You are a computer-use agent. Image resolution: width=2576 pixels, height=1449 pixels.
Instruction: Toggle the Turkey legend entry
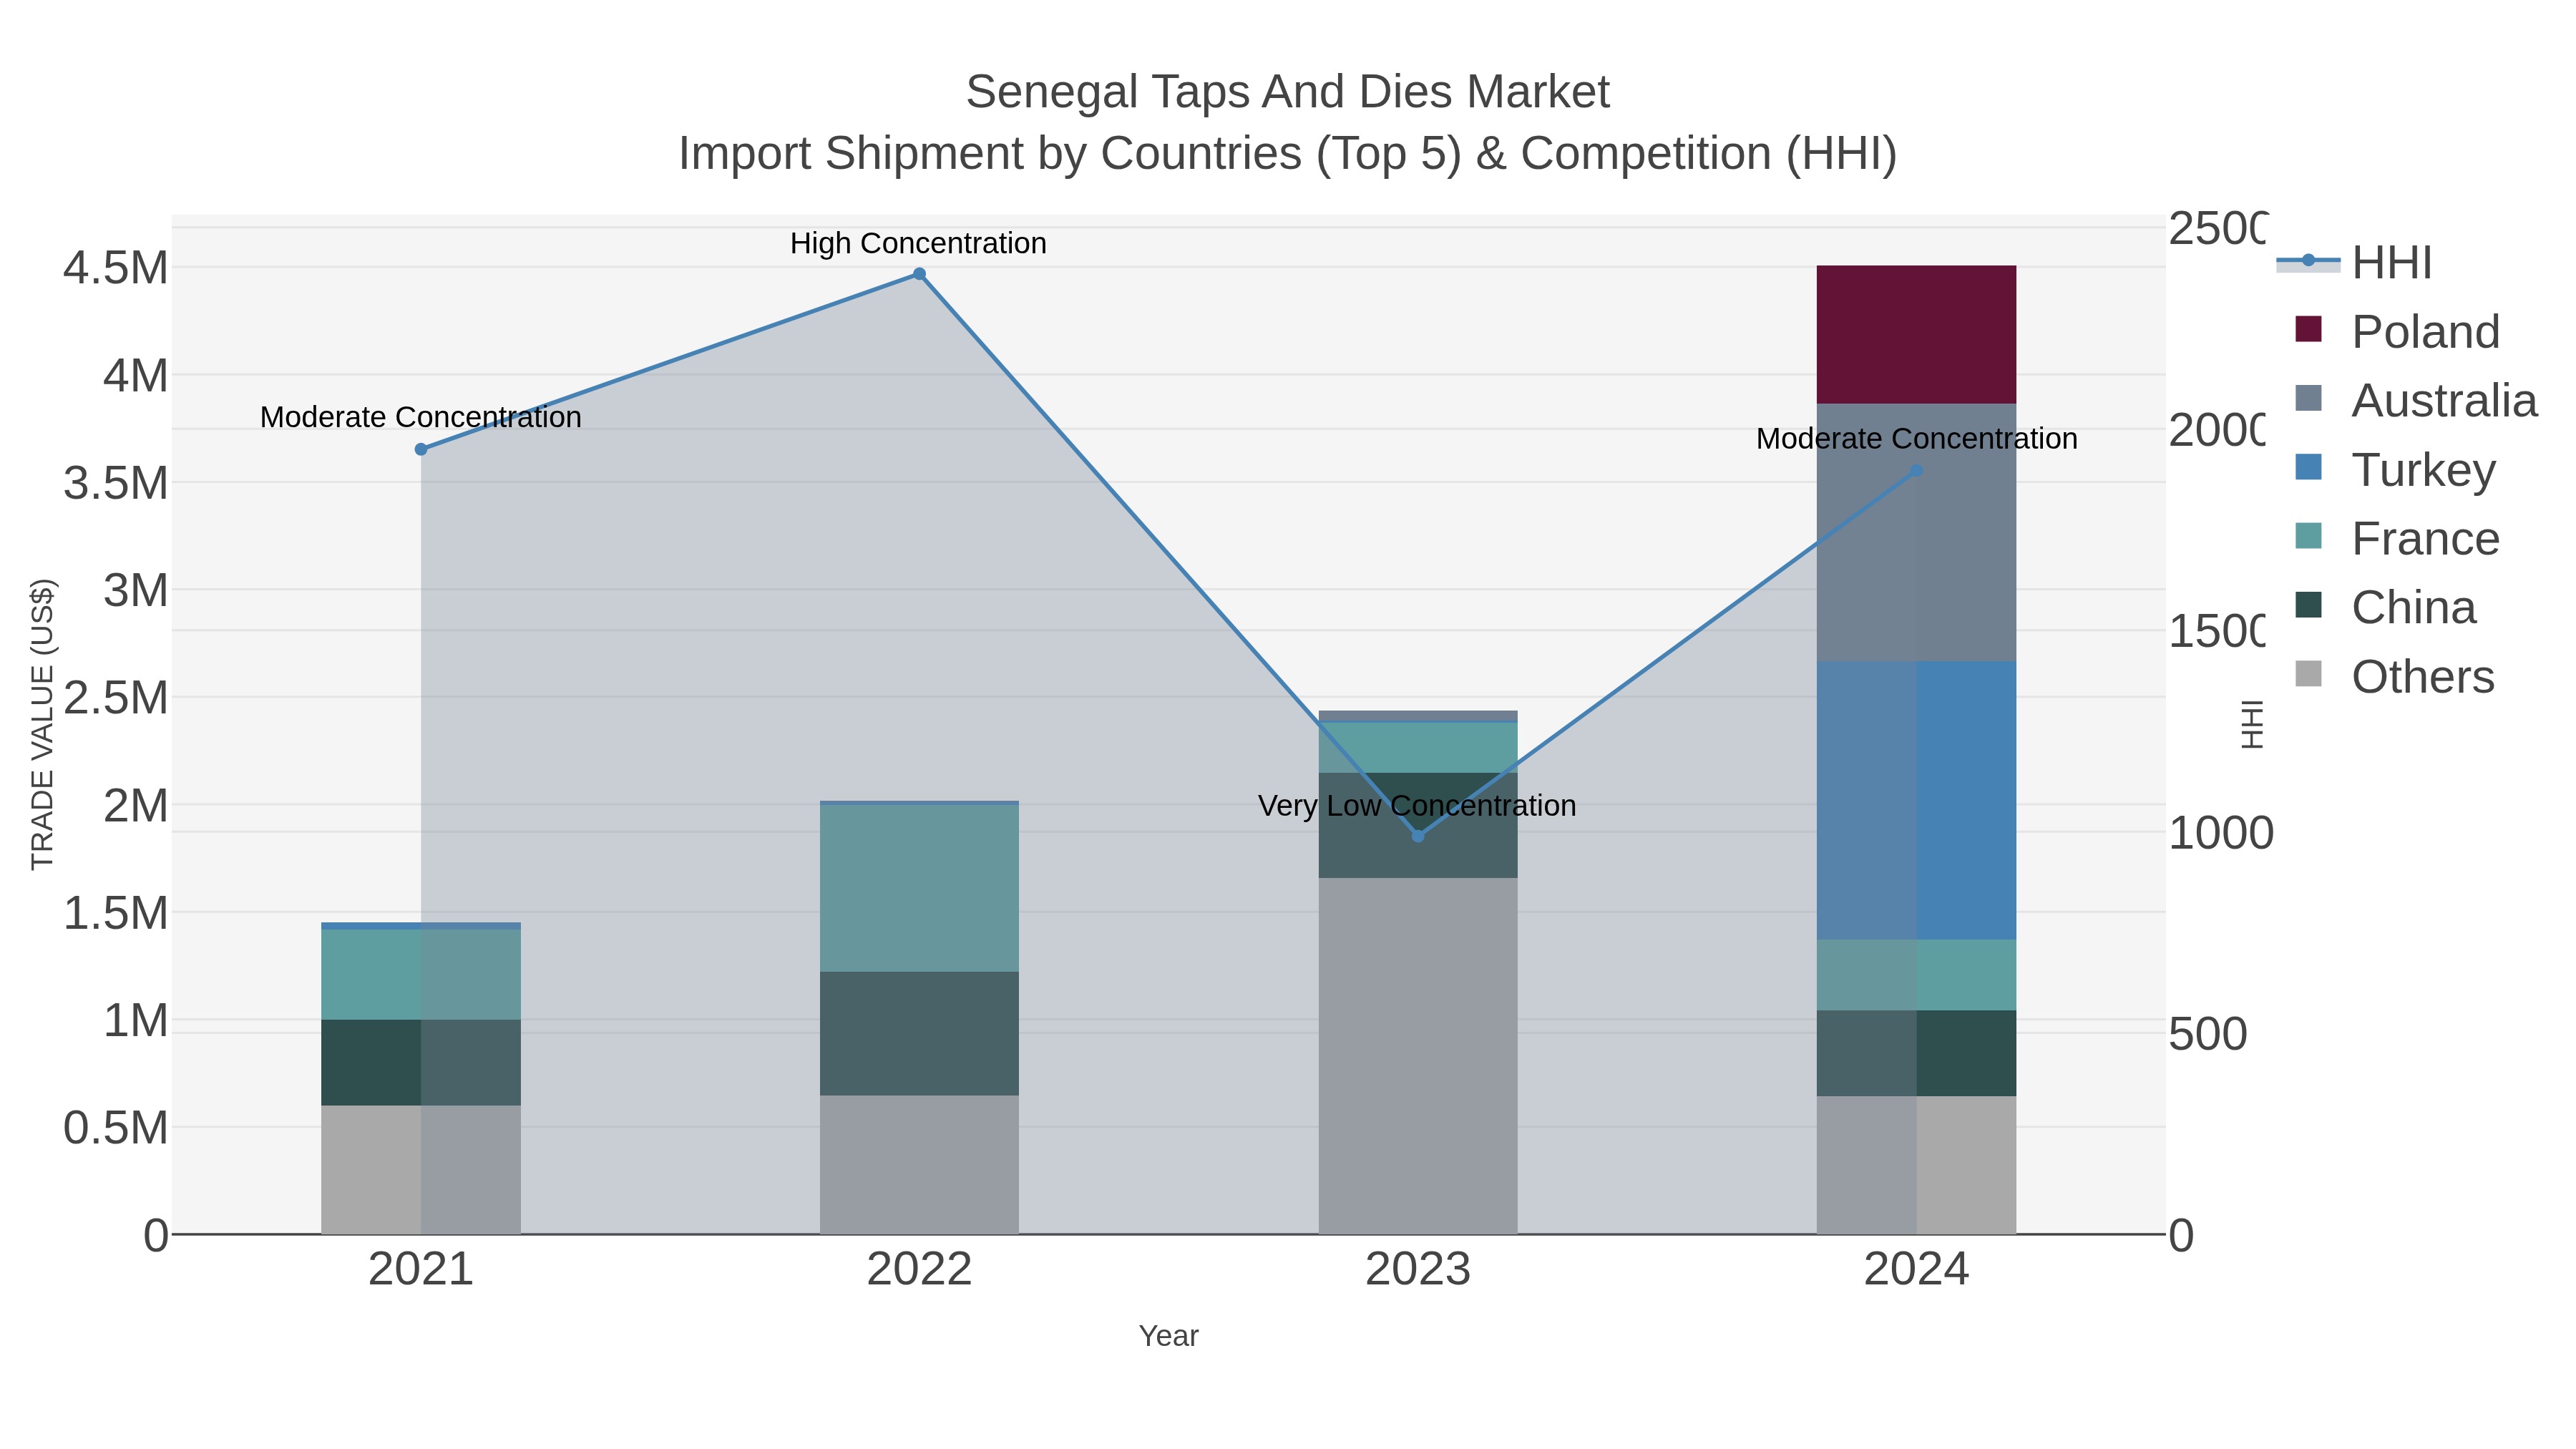click(x=2396, y=470)
